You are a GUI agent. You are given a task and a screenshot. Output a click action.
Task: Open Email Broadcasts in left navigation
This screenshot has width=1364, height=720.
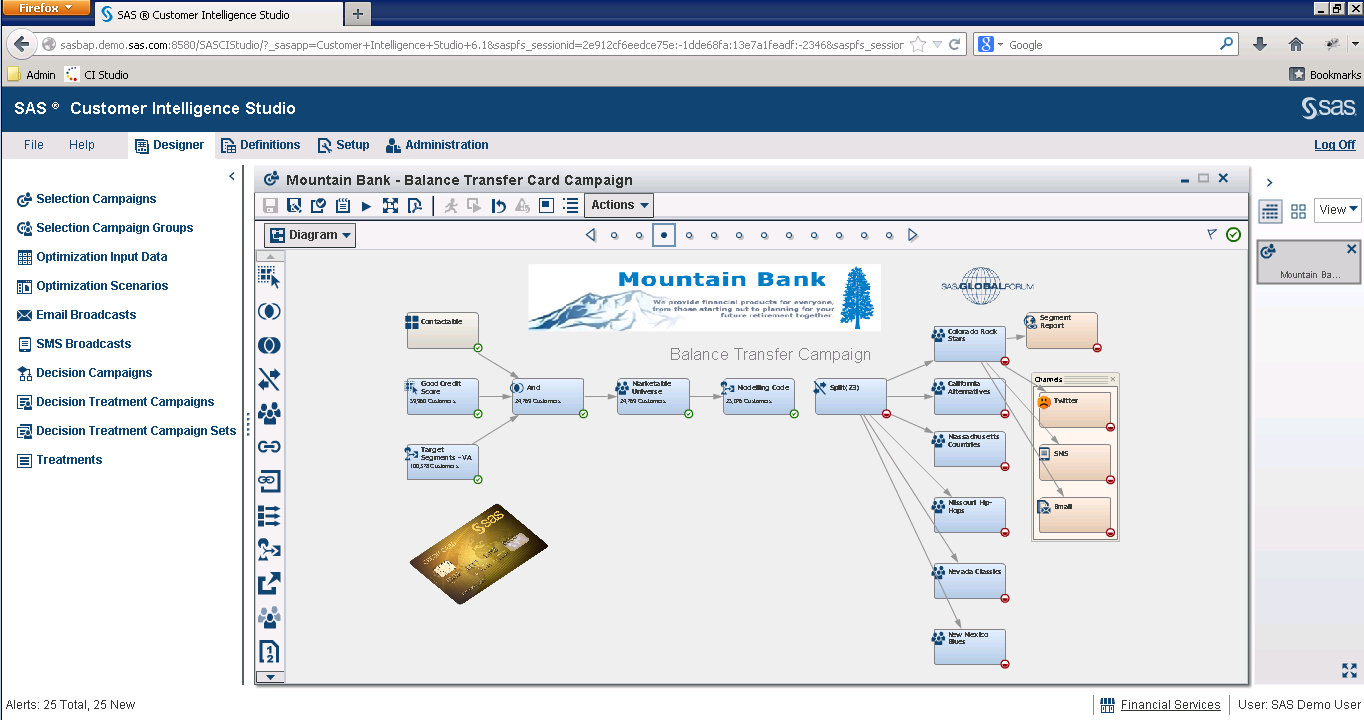click(x=77, y=315)
